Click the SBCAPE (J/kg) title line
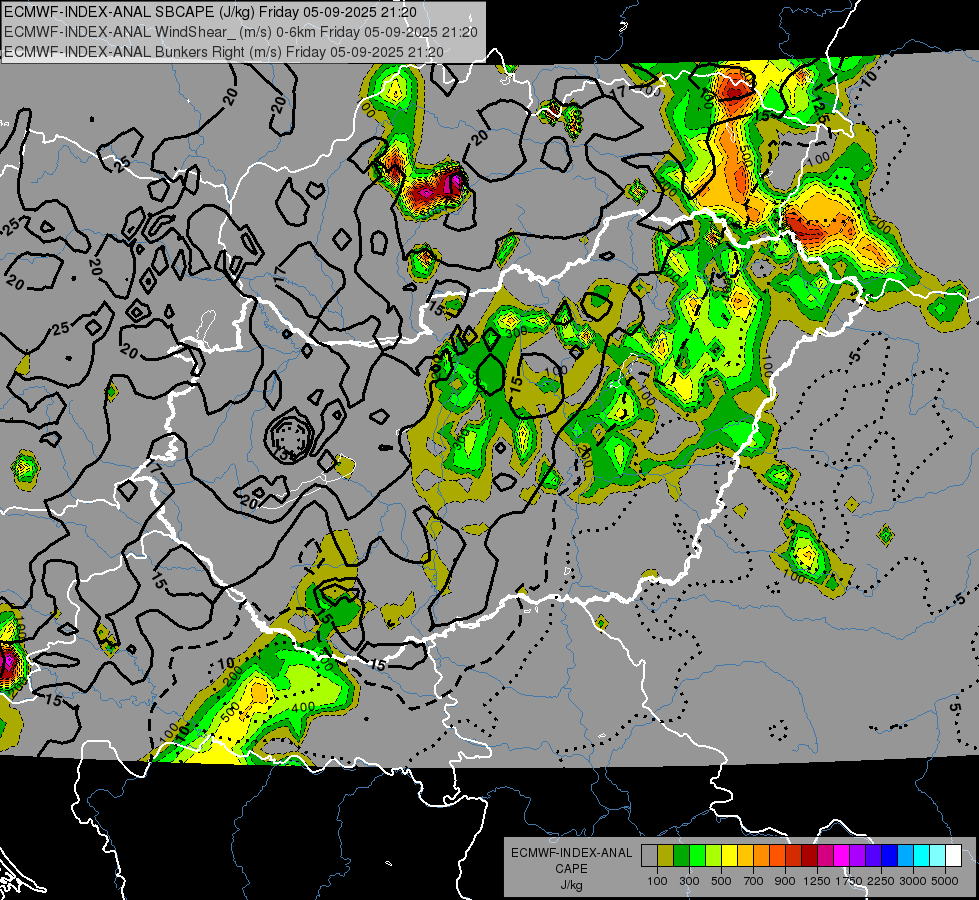 [210, 12]
